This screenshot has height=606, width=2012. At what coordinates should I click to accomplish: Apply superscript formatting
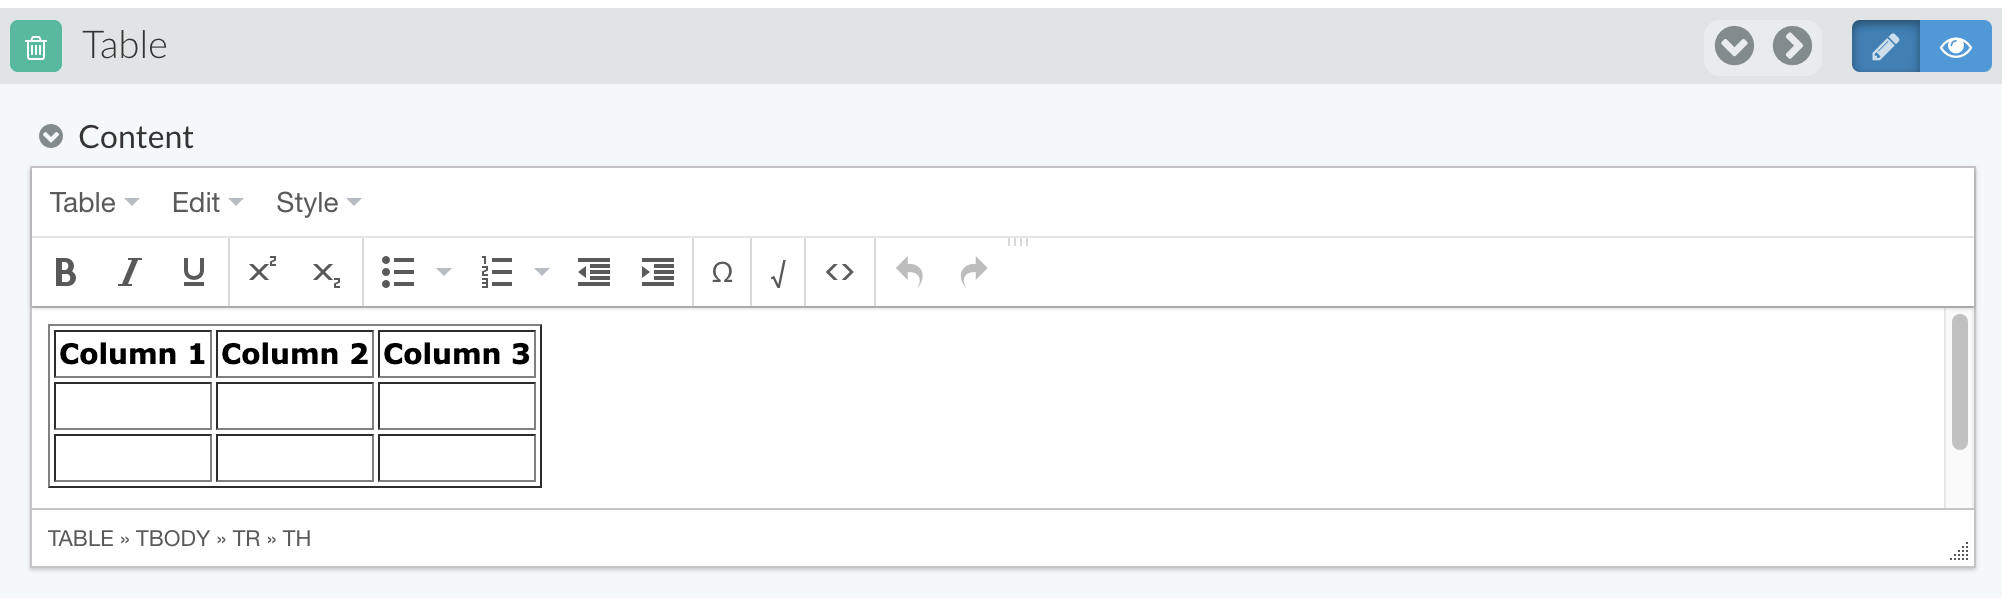(x=262, y=272)
